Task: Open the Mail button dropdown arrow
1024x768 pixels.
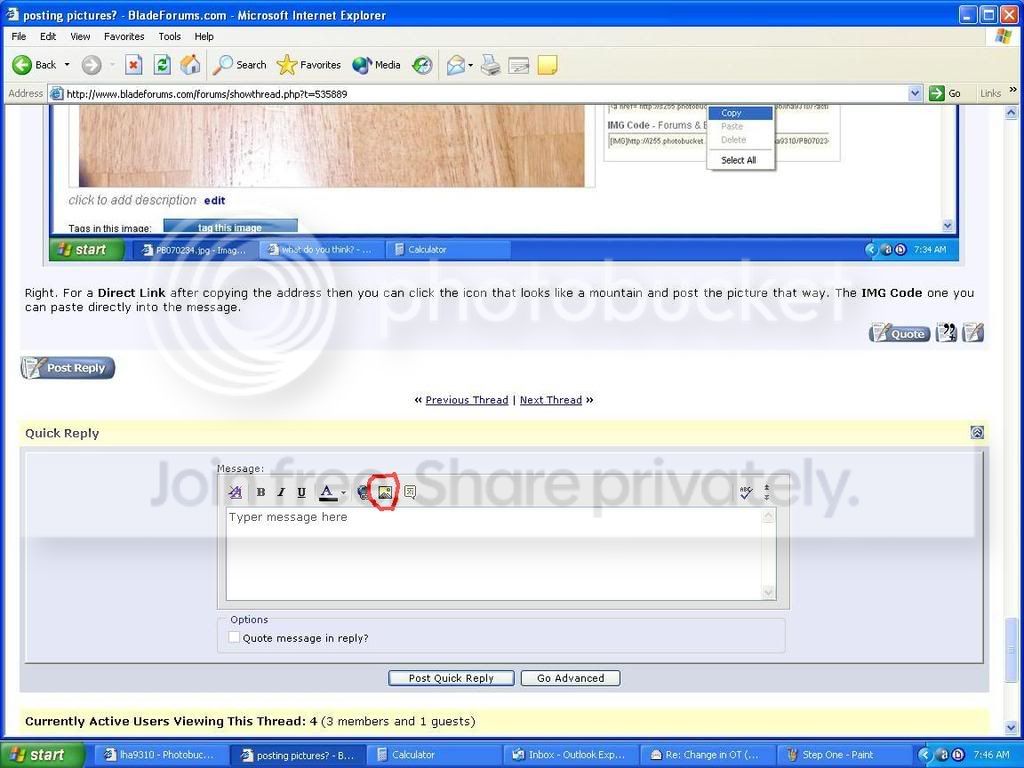Action: click(470, 65)
